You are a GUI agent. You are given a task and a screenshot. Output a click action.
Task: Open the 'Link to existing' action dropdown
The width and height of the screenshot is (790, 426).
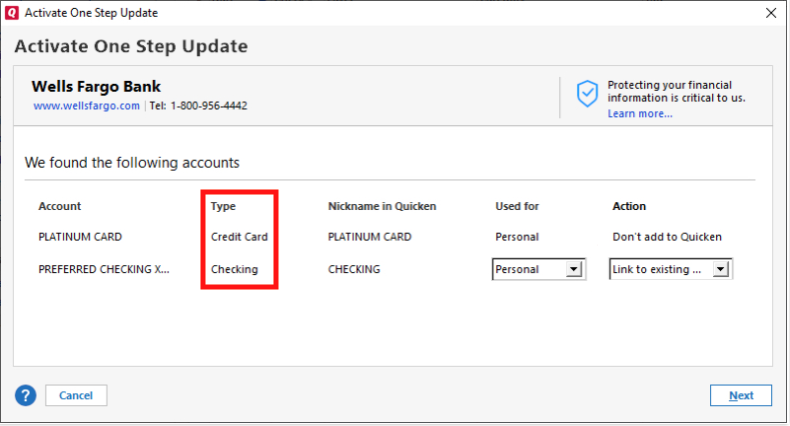click(670, 269)
